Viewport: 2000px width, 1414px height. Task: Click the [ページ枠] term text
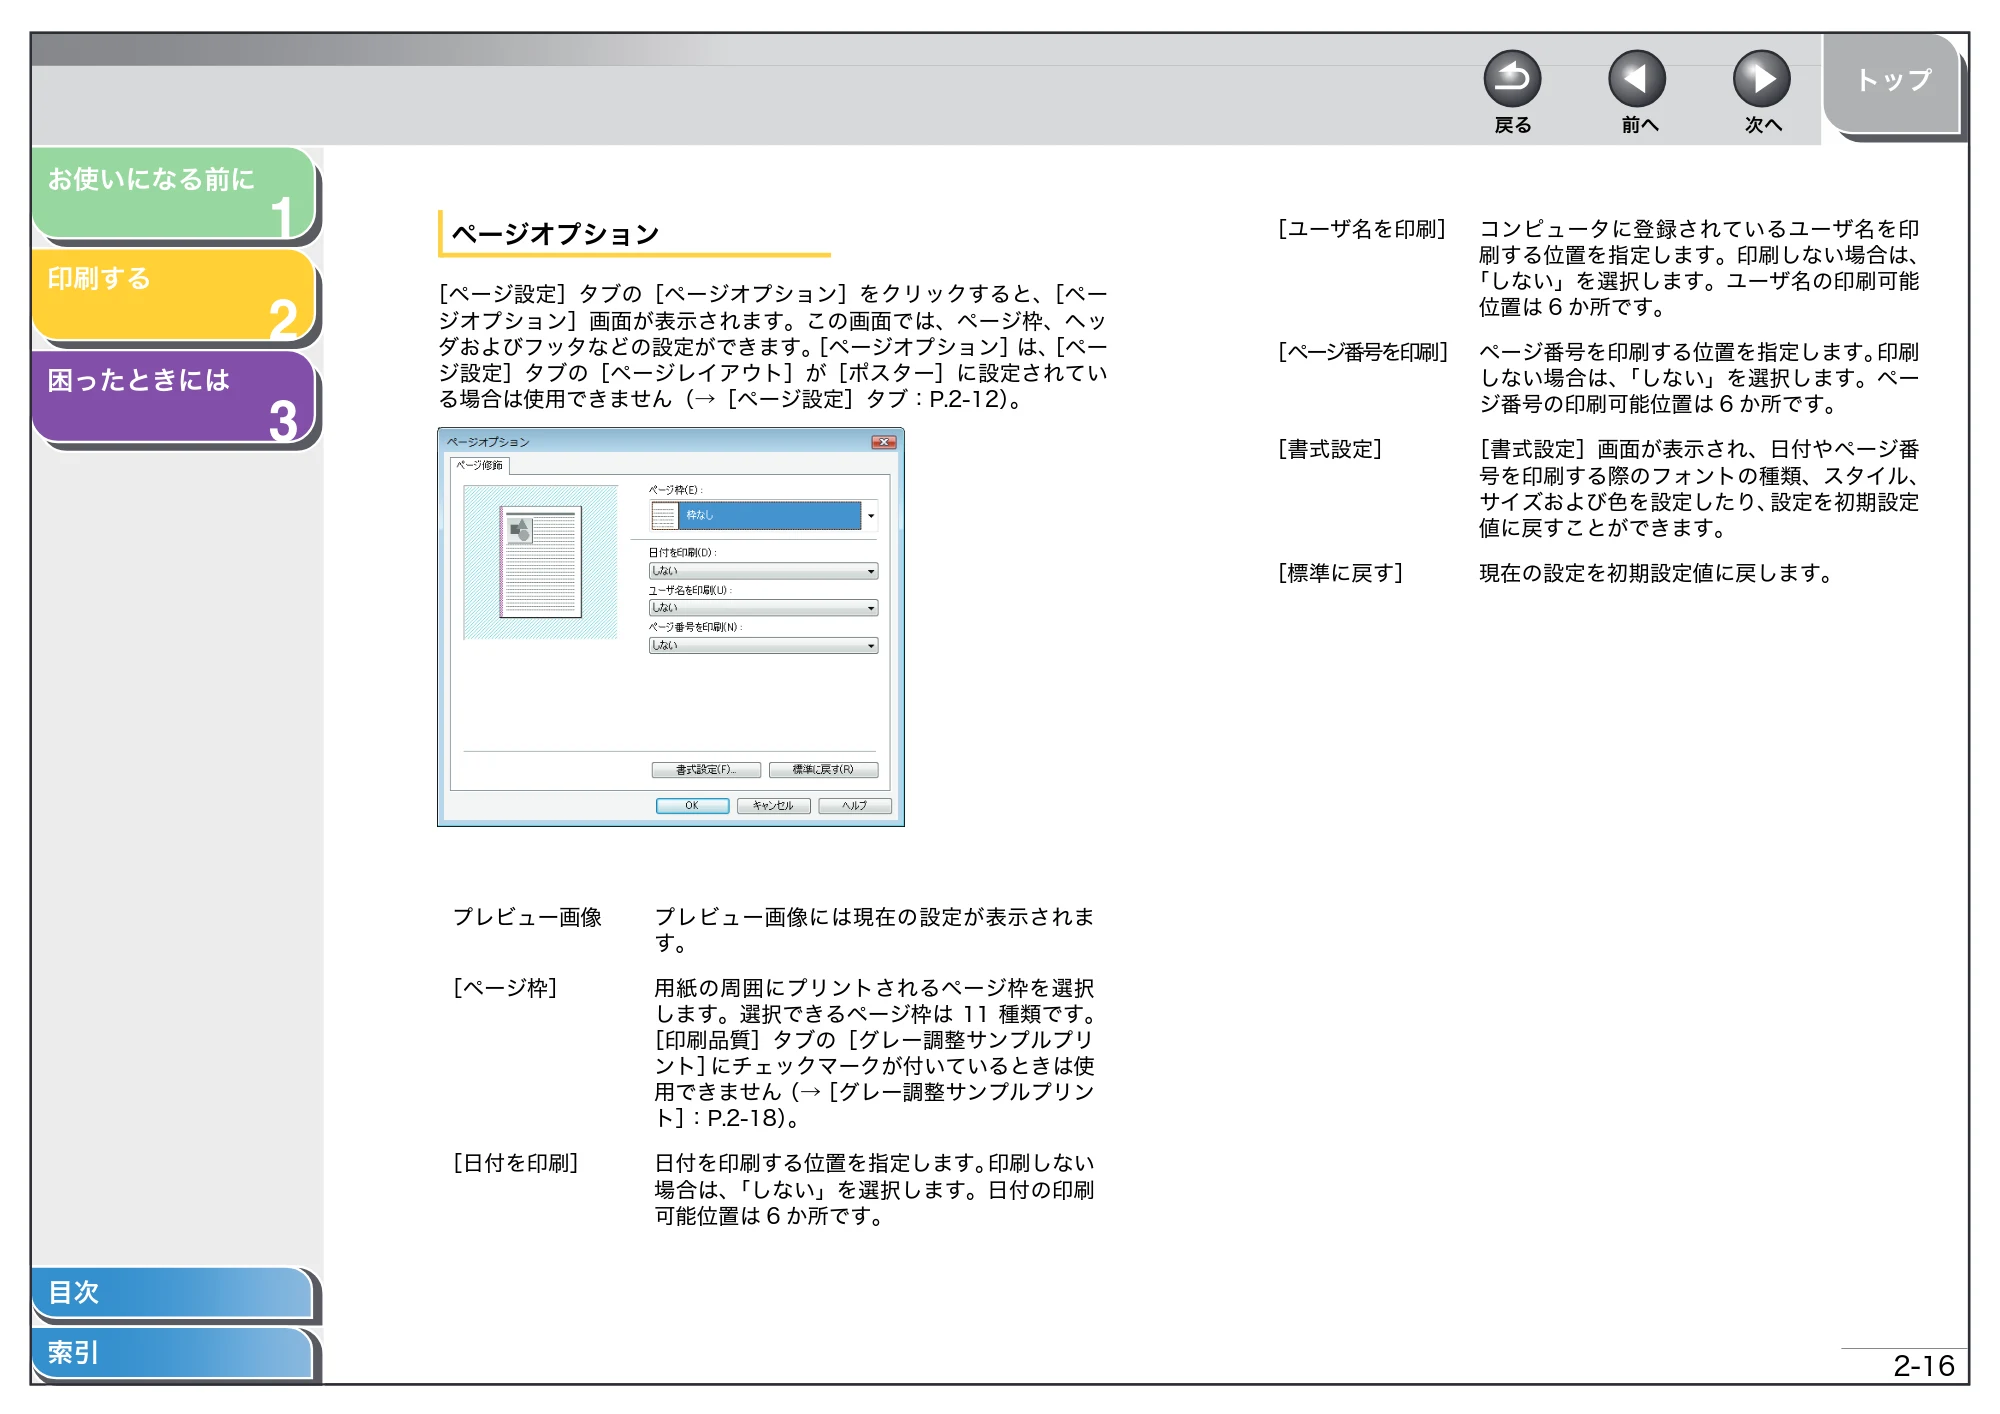tap(505, 988)
